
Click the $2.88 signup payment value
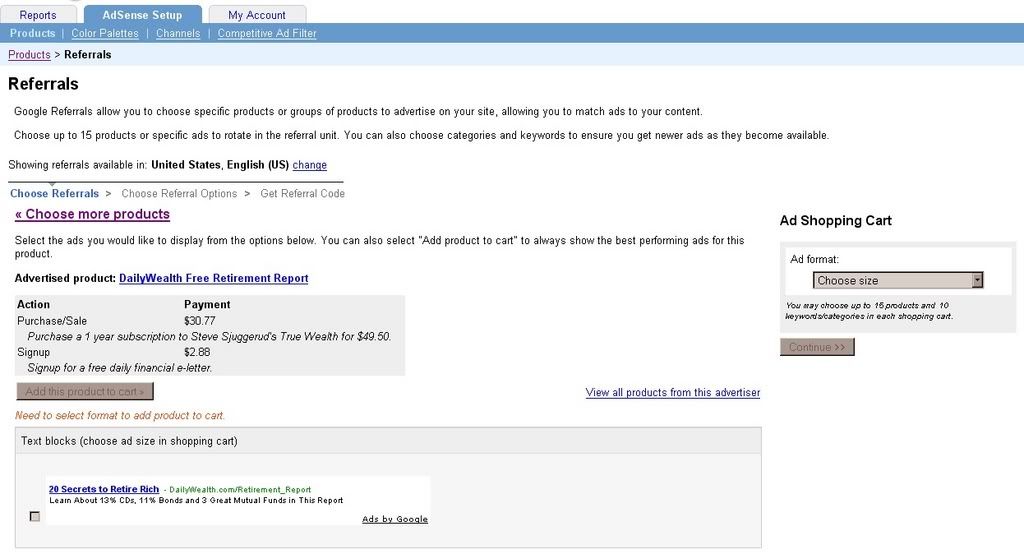click(x=197, y=352)
